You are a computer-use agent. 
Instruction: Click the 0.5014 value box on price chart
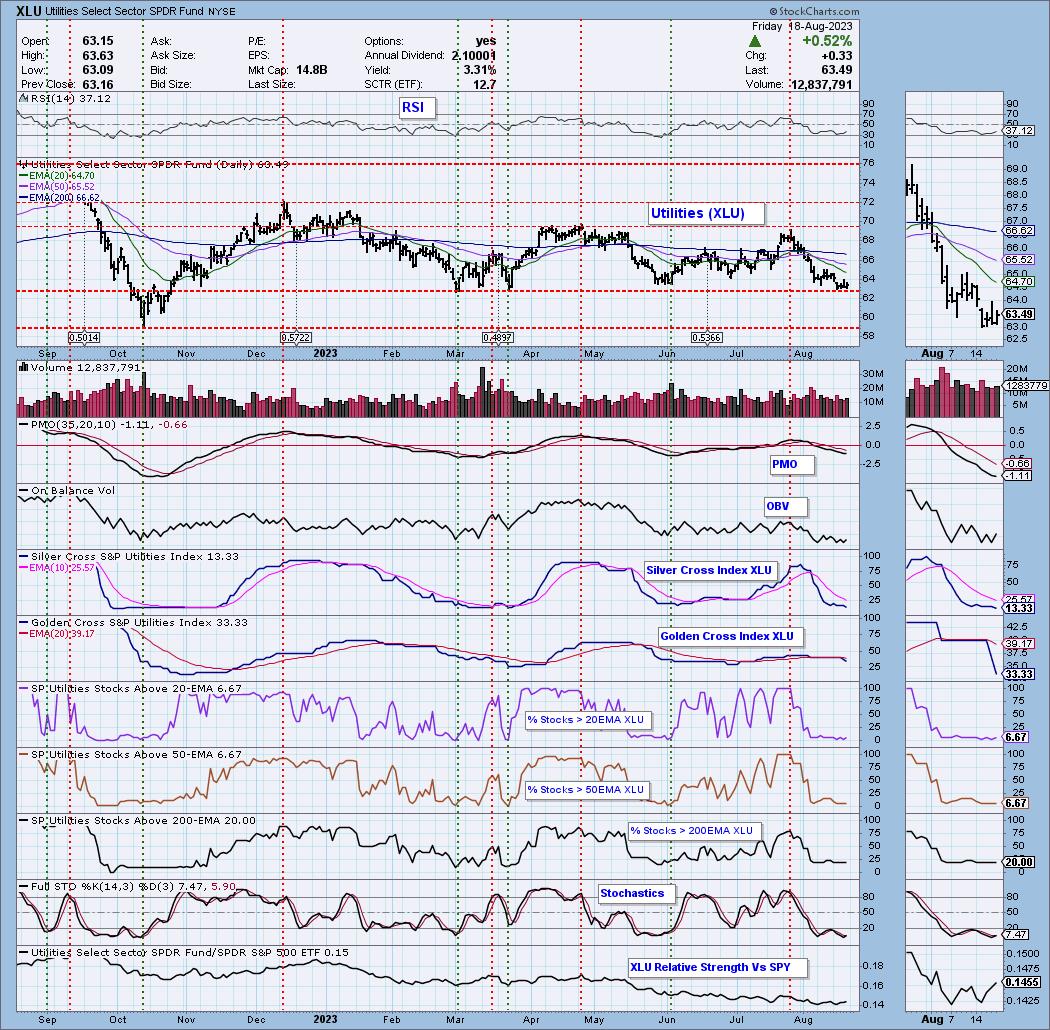pyautogui.click(x=84, y=338)
